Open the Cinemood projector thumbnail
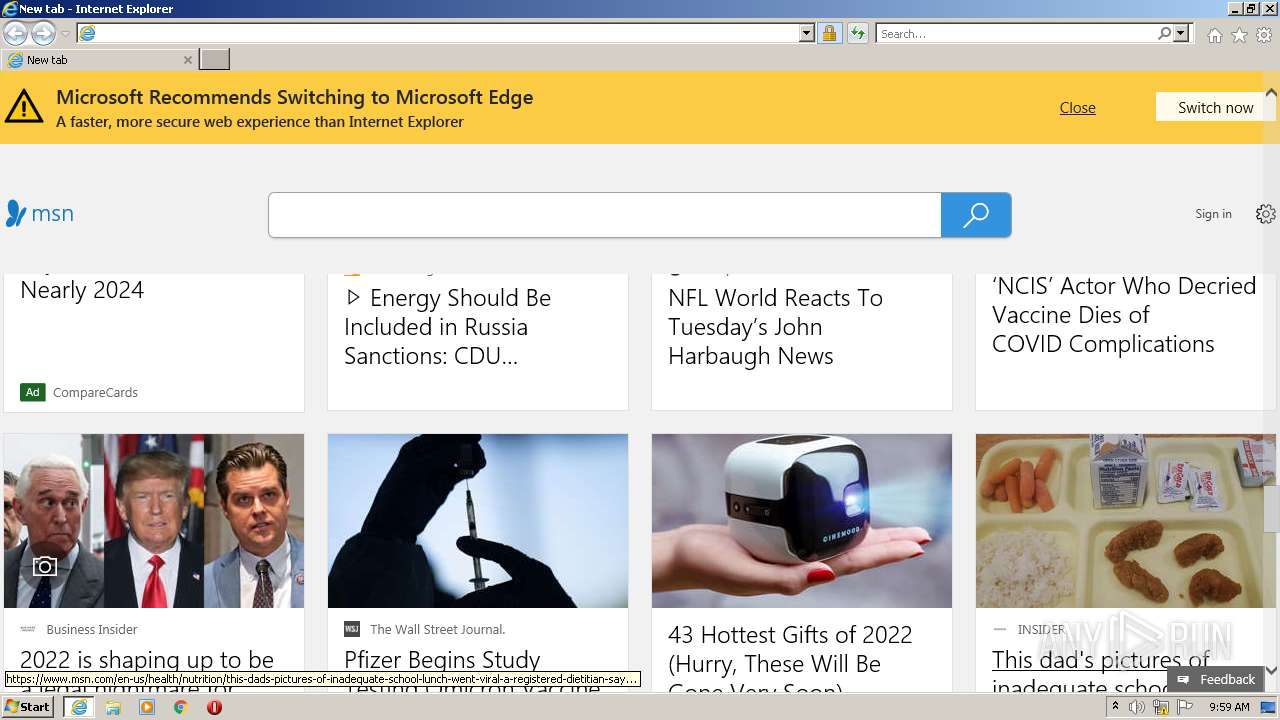The width and height of the screenshot is (1280, 720). pos(802,521)
